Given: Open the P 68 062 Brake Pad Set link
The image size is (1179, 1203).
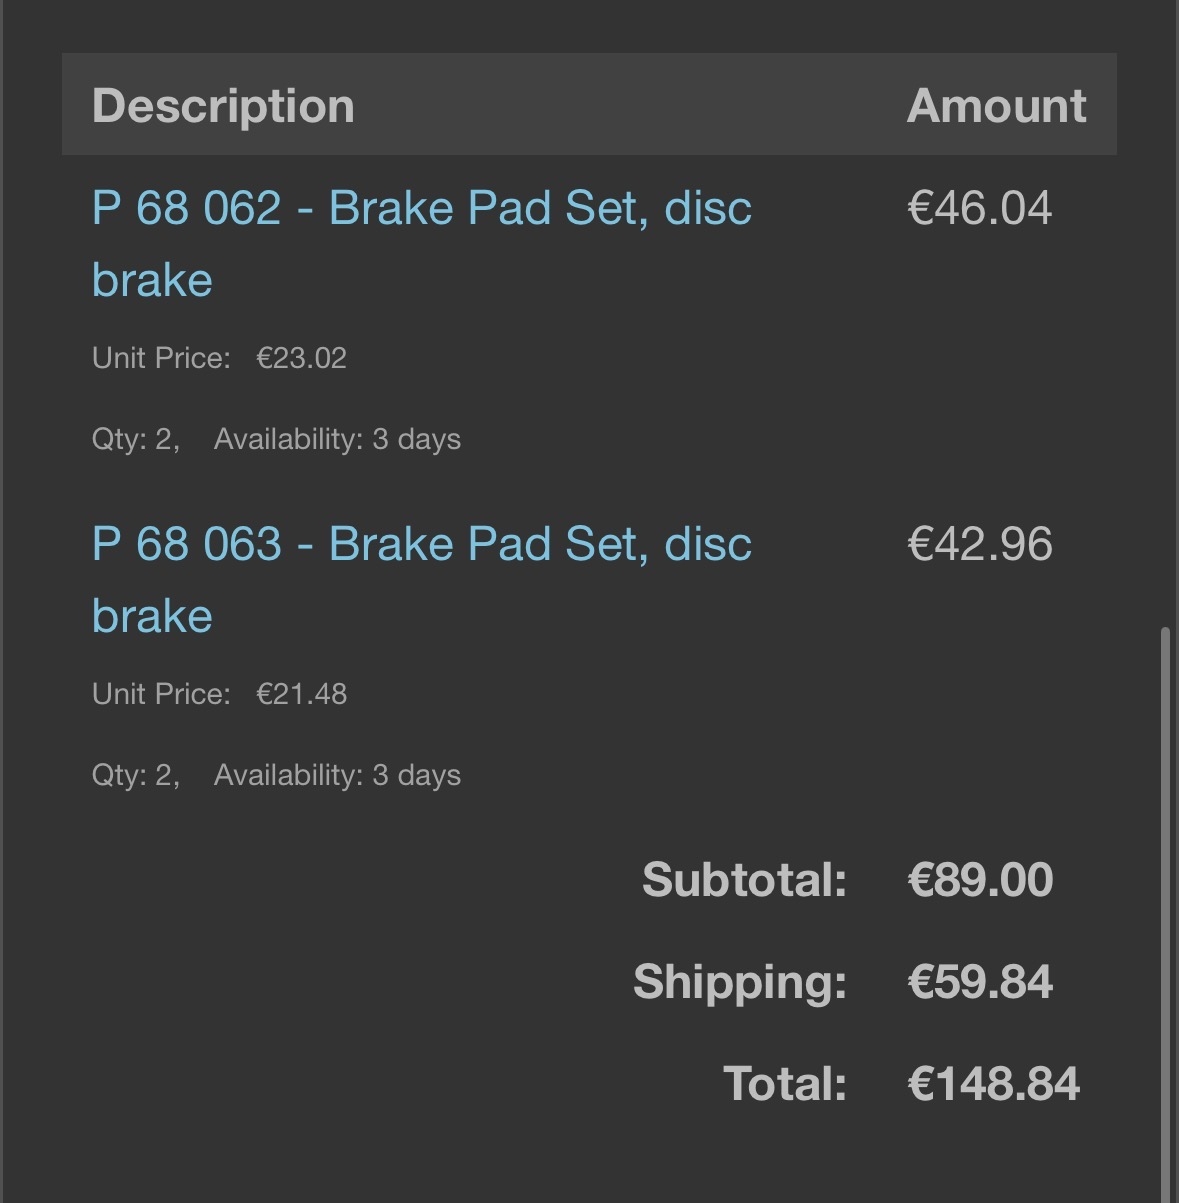Looking at the screenshot, I should (x=421, y=209).
